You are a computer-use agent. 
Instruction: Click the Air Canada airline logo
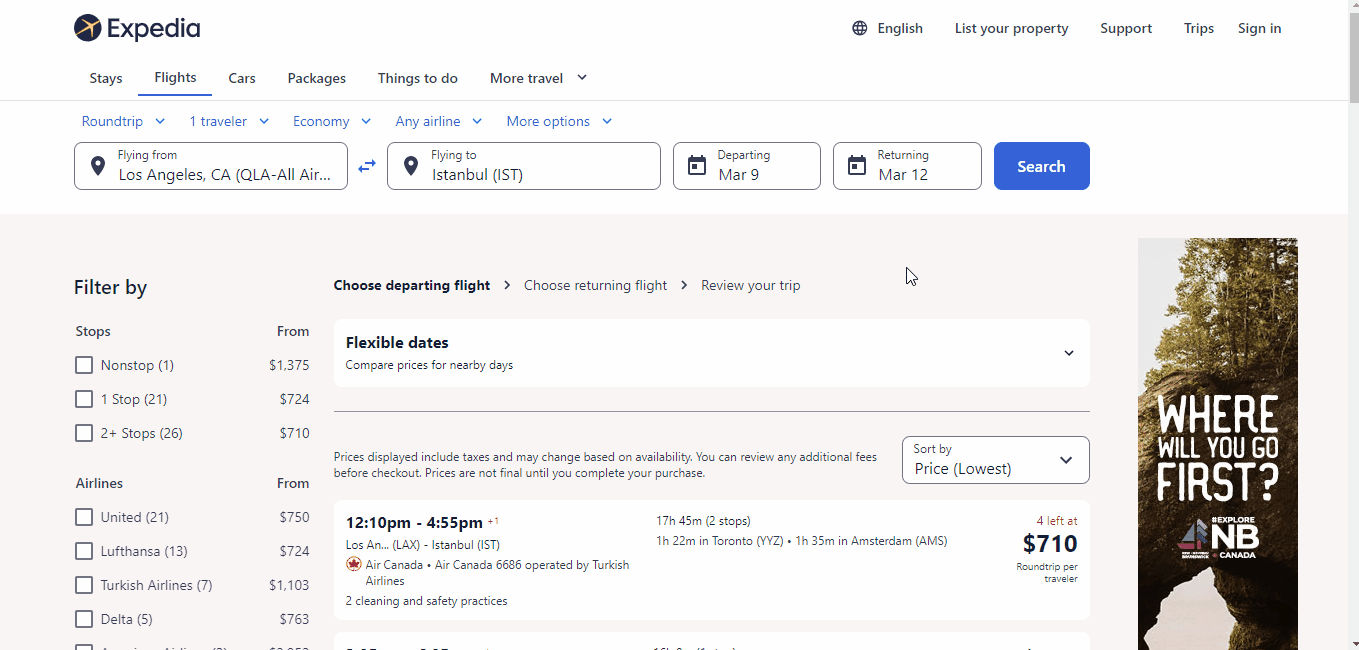pyautogui.click(x=353, y=564)
